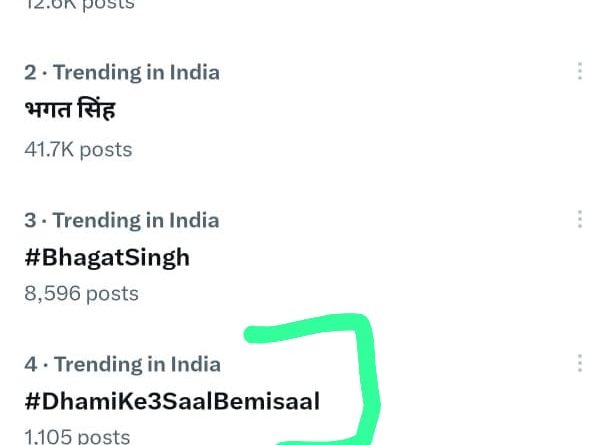Click the 41.7K posts count
Screen dimensions: 610x445
click(x=78, y=149)
